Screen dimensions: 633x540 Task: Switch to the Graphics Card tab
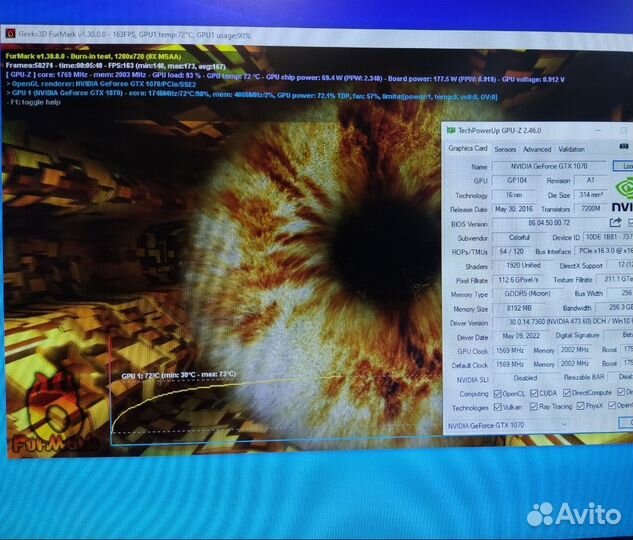[467, 149]
